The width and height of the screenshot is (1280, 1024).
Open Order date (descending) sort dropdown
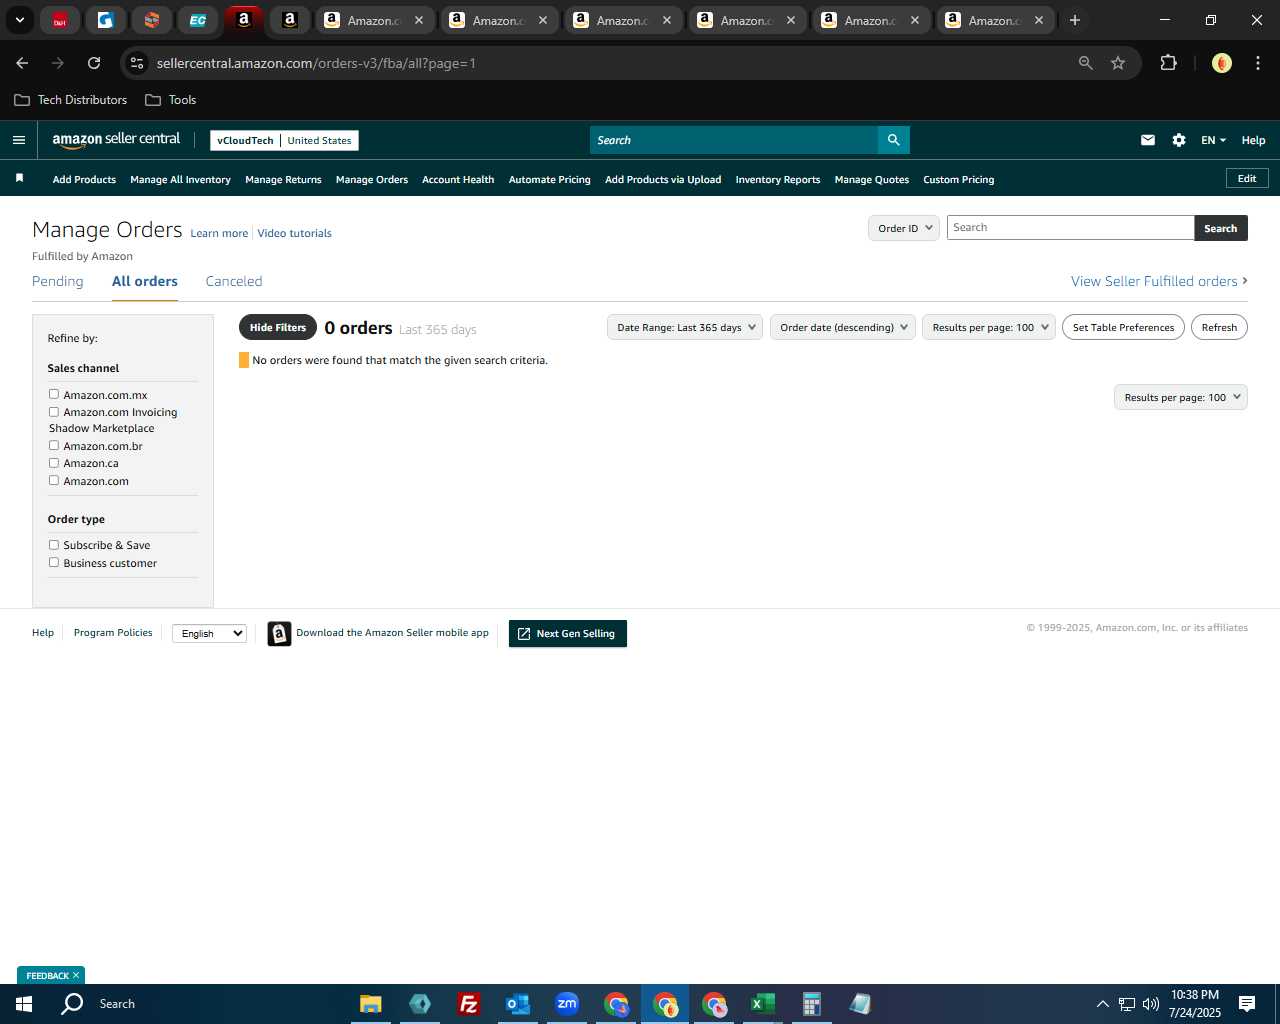pyautogui.click(x=843, y=327)
